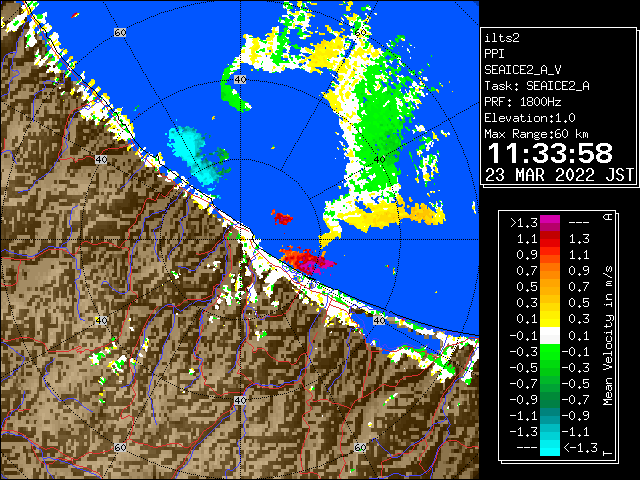Screen dimensions: 640x480
Task: Click the '11:33:58' timestamp
Action: pyautogui.click(x=550, y=153)
